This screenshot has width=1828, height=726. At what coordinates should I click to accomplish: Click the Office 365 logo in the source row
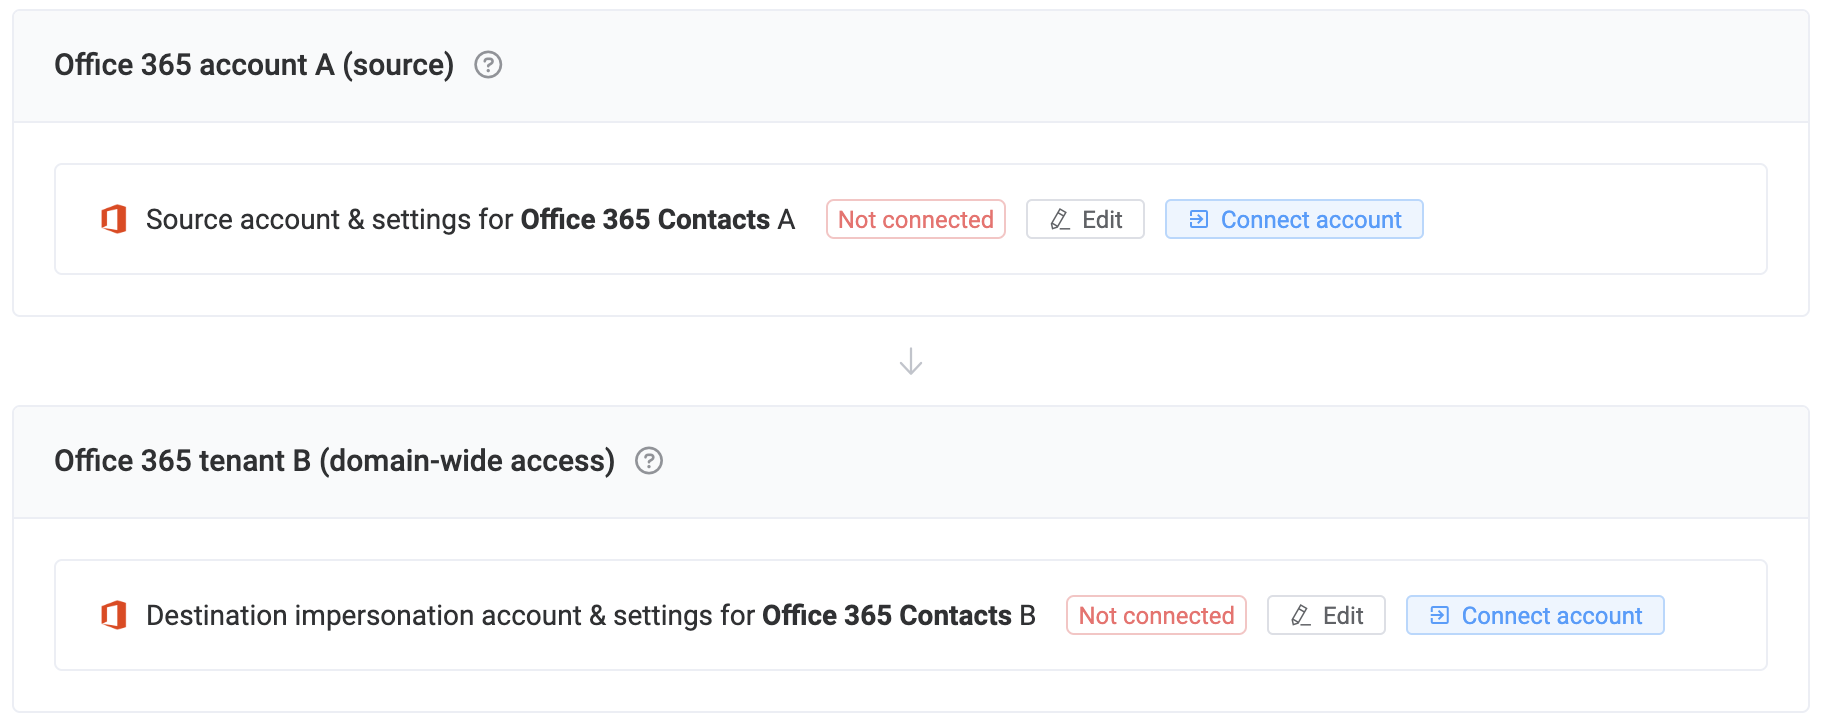115,218
